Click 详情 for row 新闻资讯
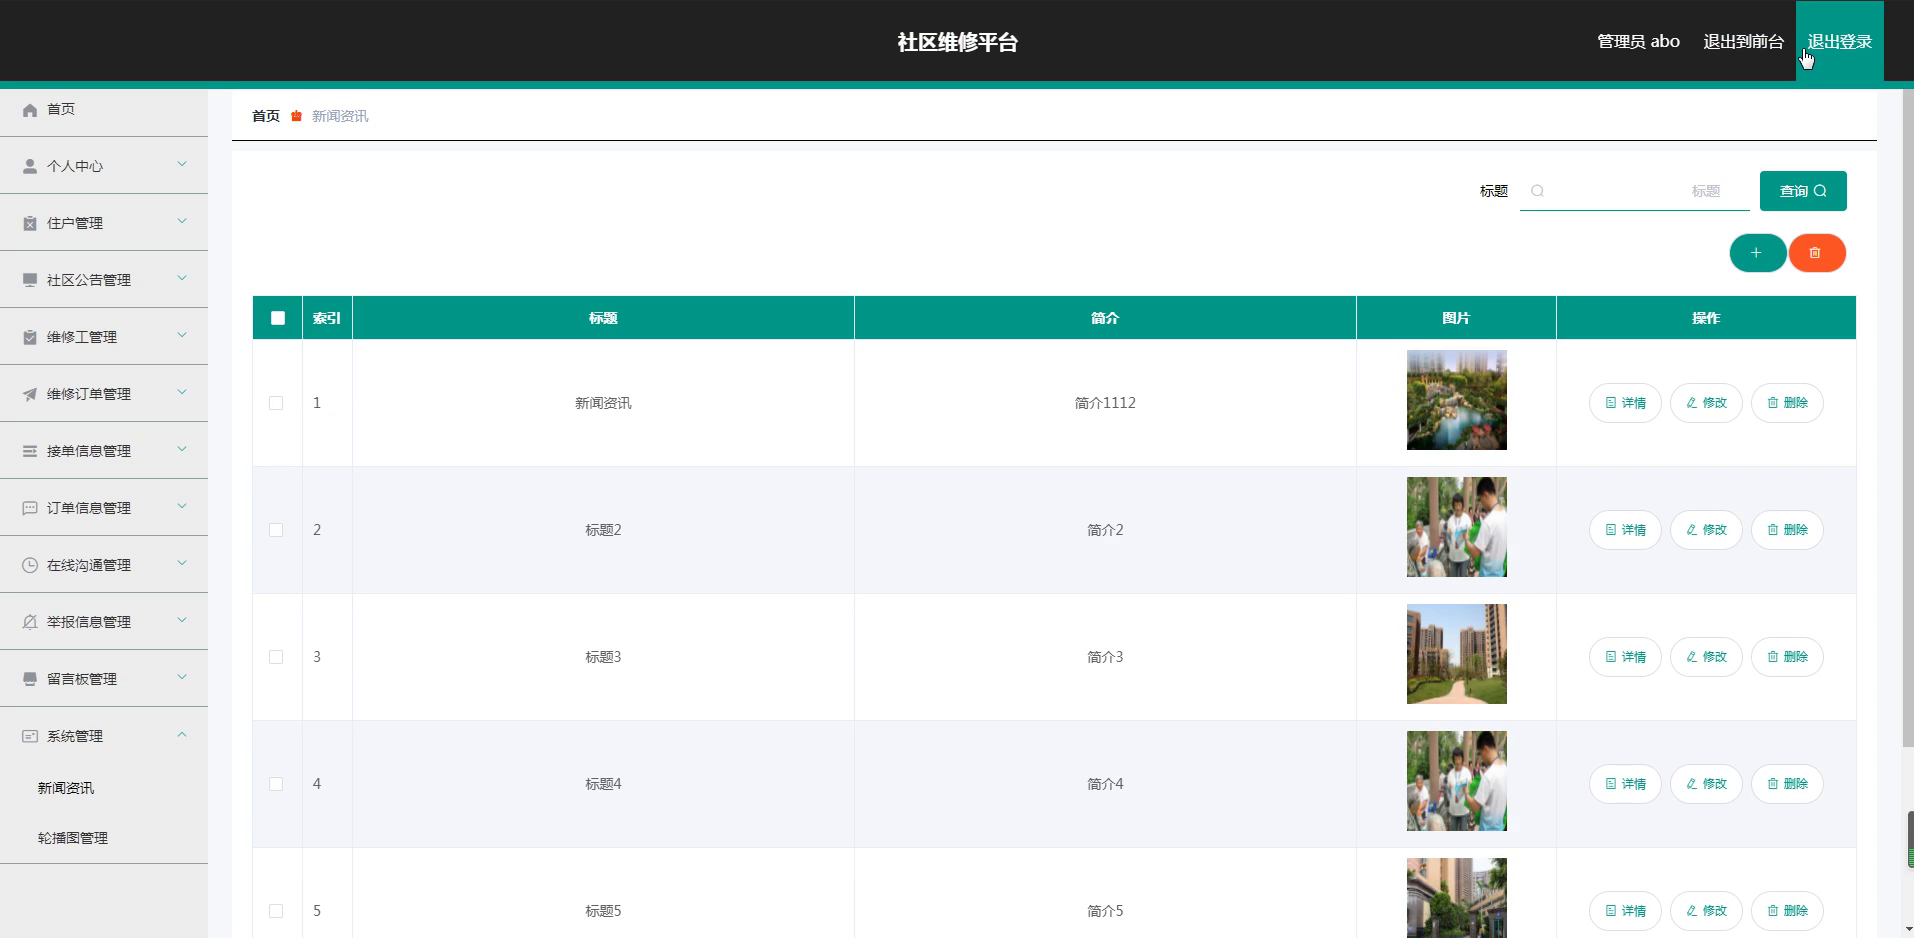The height and width of the screenshot is (938, 1914). pyautogui.click(x=1625, y=403)
